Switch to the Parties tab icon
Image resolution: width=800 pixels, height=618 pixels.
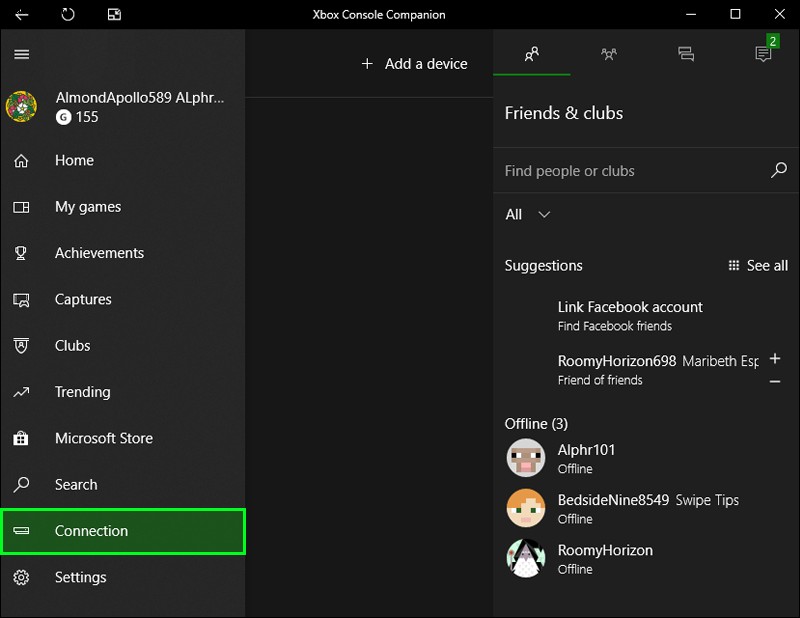[609, 54]
